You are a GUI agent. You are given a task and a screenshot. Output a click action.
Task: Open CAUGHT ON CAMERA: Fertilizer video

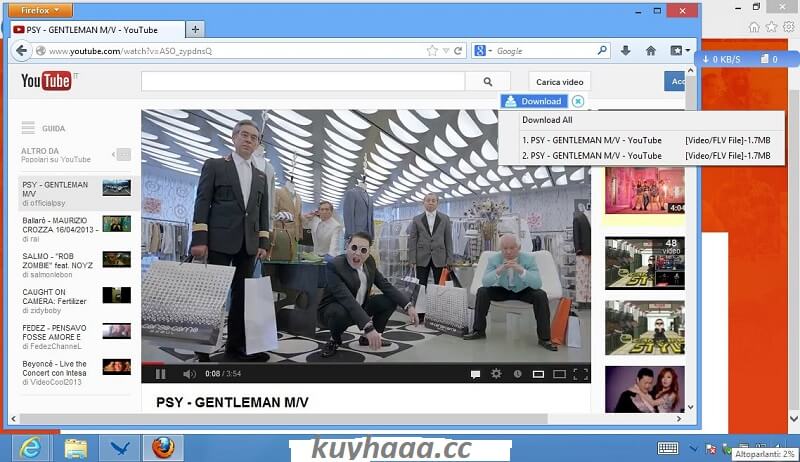pyautogui.click(x=77, y=301)
